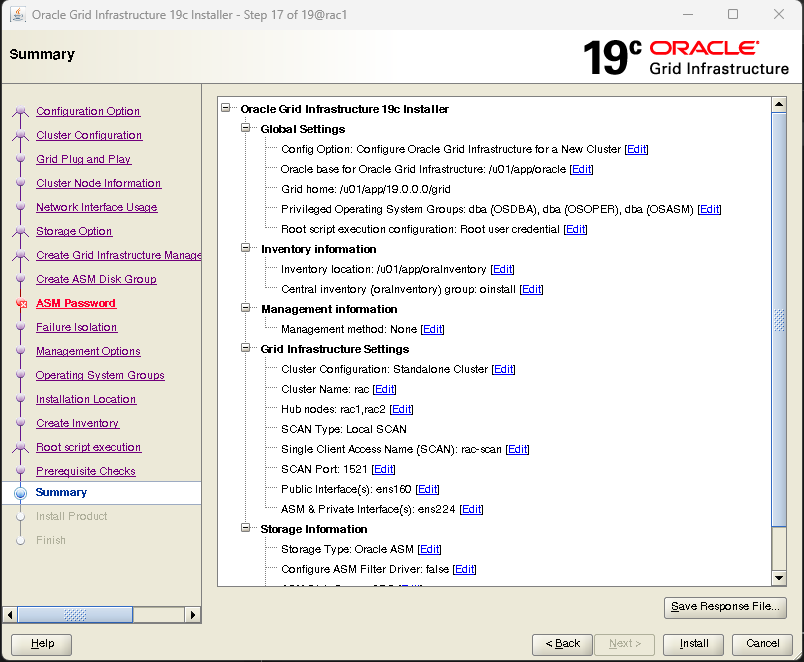The image size is (804, 662).
Task: Click the sidebar horizontal scroll left arrow
Action: pos(10,614)
